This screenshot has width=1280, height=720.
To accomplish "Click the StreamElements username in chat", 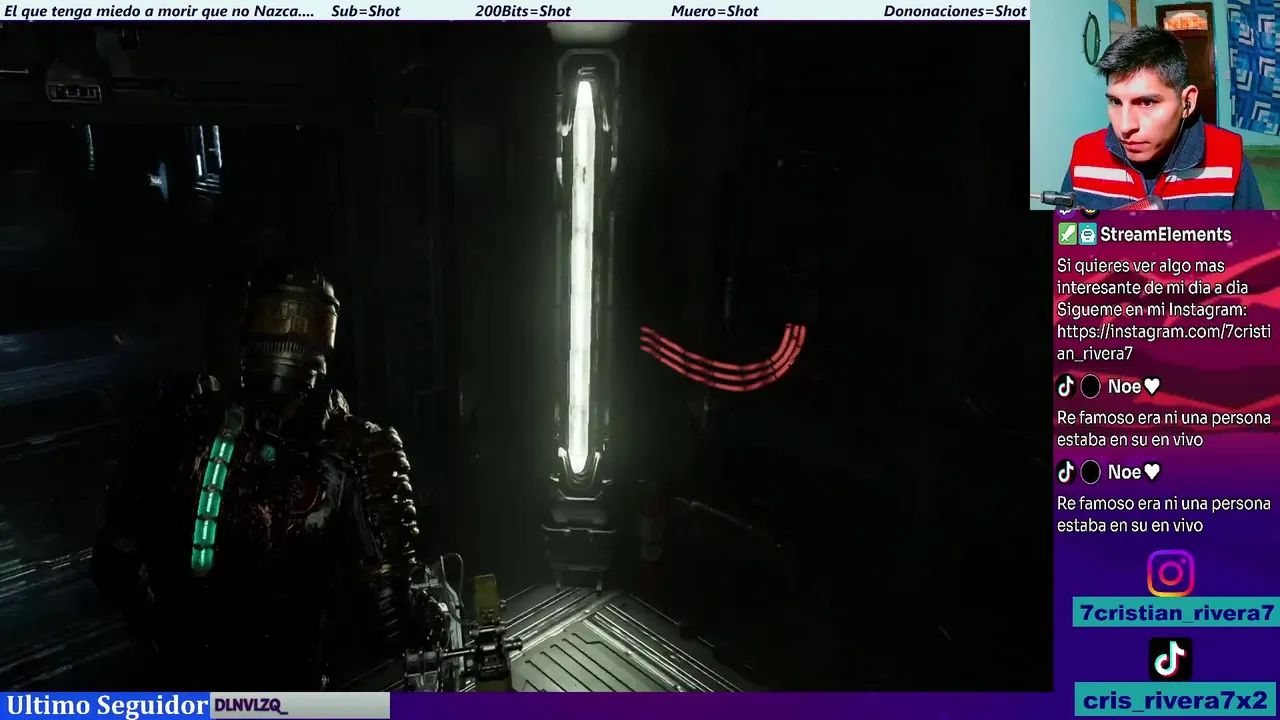I will point(1165,235).
